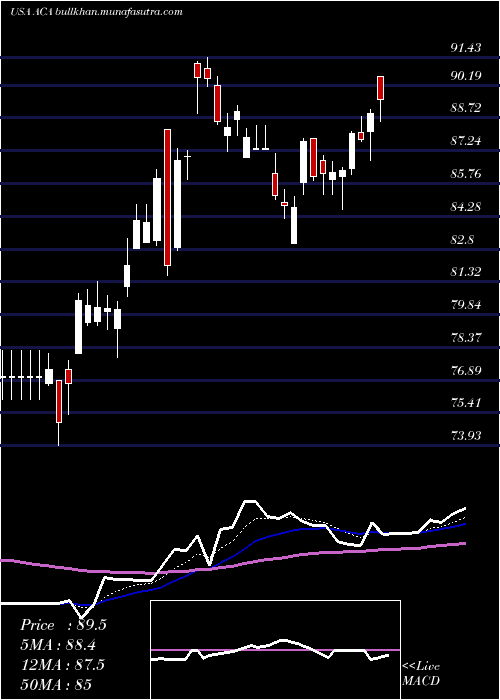The image size is (500, 700).
Task: Click the 88.72 price axis label
Action: click(466, 108)
